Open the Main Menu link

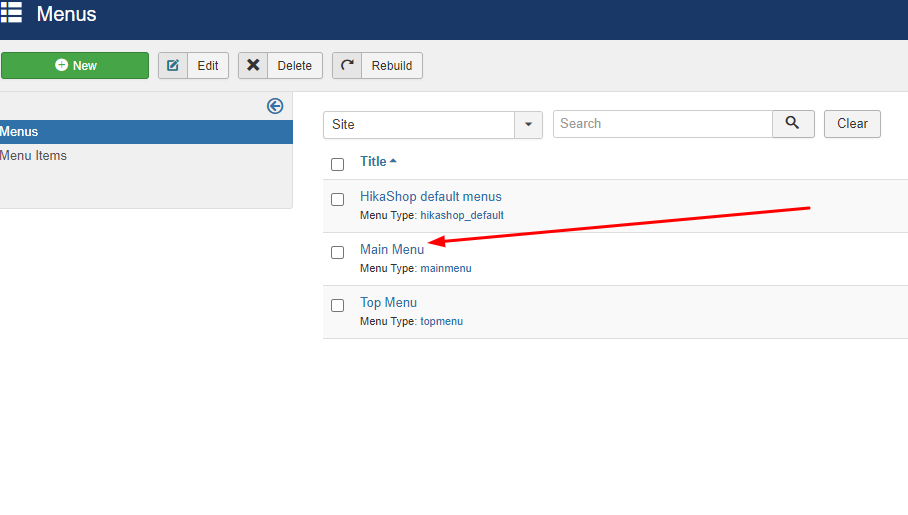[x=392, y=249]
